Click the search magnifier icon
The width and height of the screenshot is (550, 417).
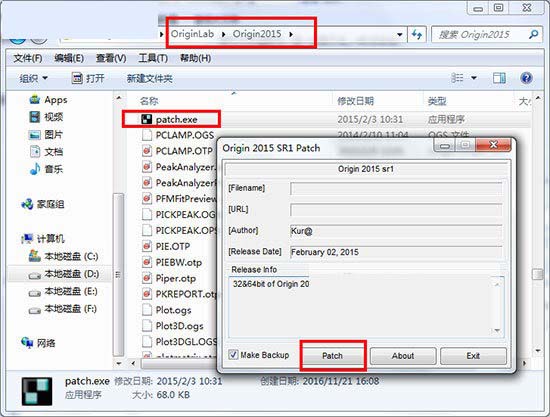(x=534, y=34)
